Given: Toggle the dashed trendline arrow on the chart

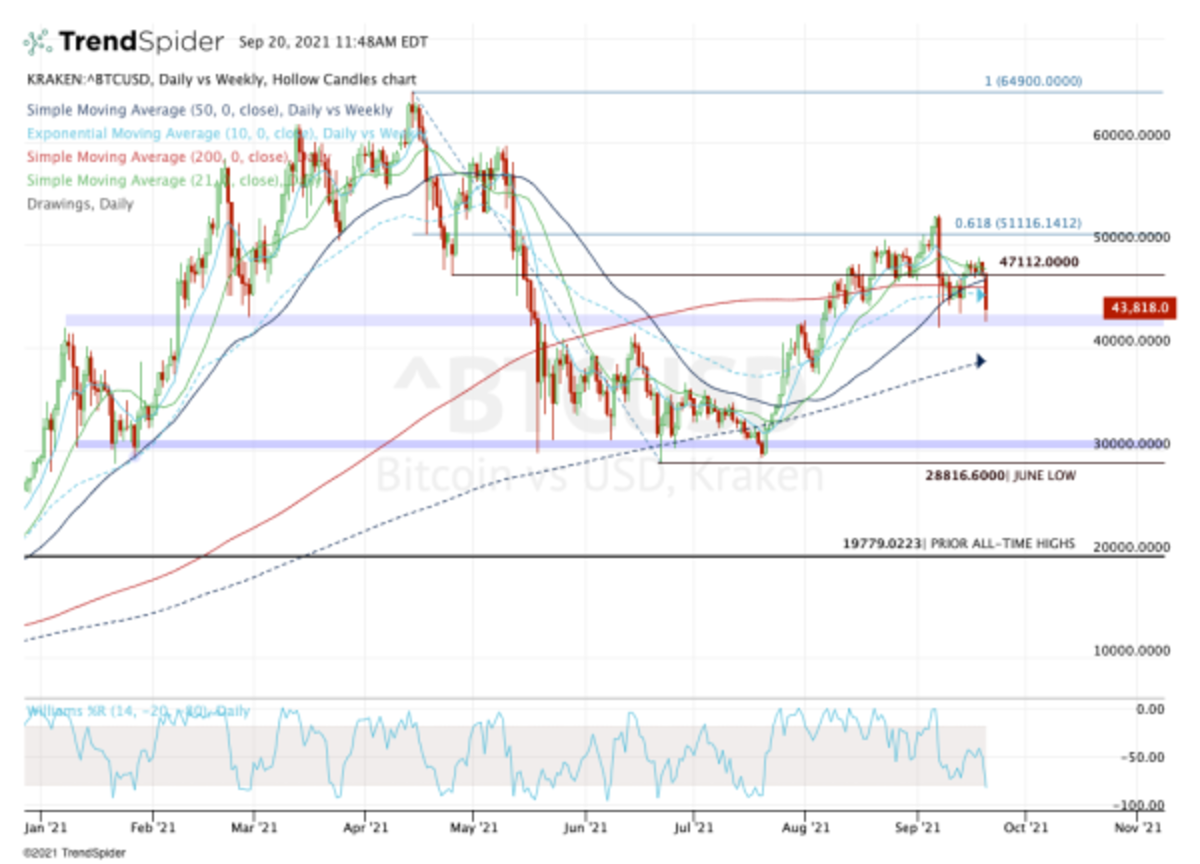Looking at the screenshot, I should click(x=980, y=360).
